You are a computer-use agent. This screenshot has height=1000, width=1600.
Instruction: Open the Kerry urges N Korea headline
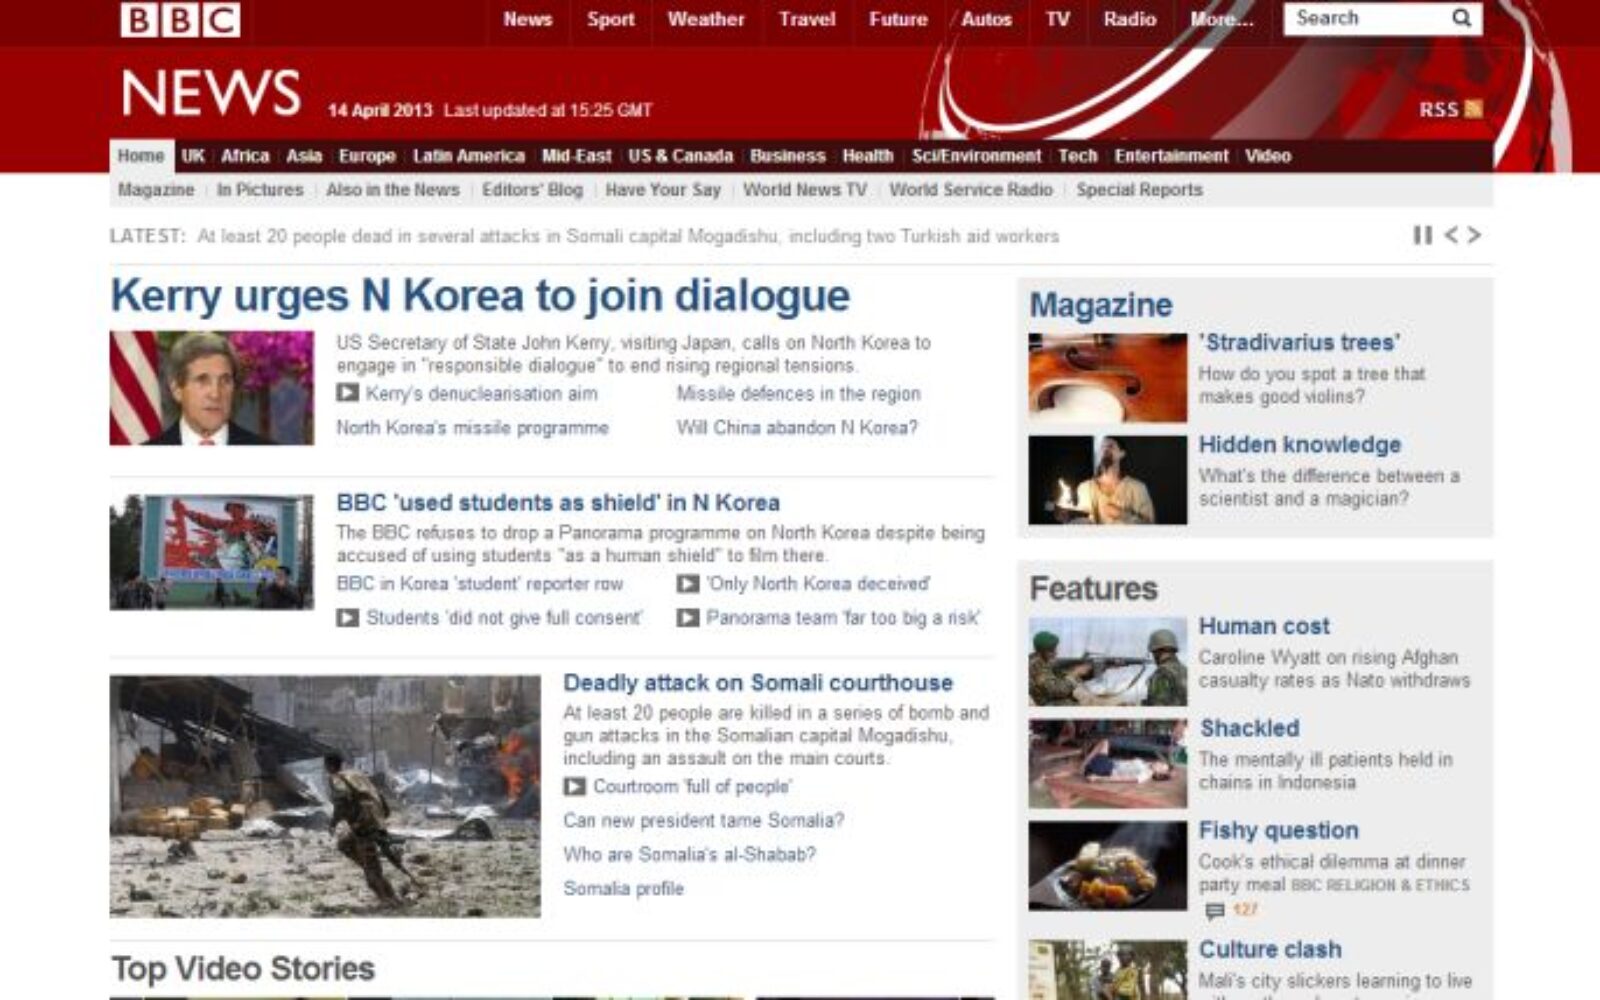pyautogui.click(x=480, y=296)
